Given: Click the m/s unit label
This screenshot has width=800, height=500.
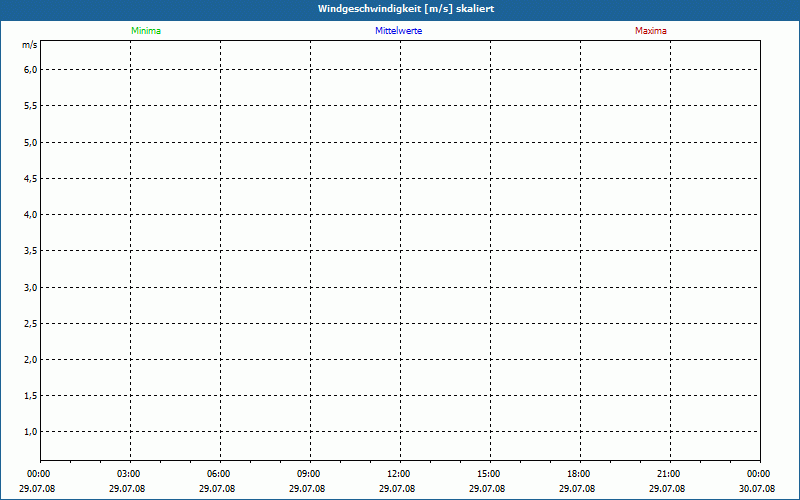Looking at the screenshot, I should pyautogui.click(x=29, y=46).
